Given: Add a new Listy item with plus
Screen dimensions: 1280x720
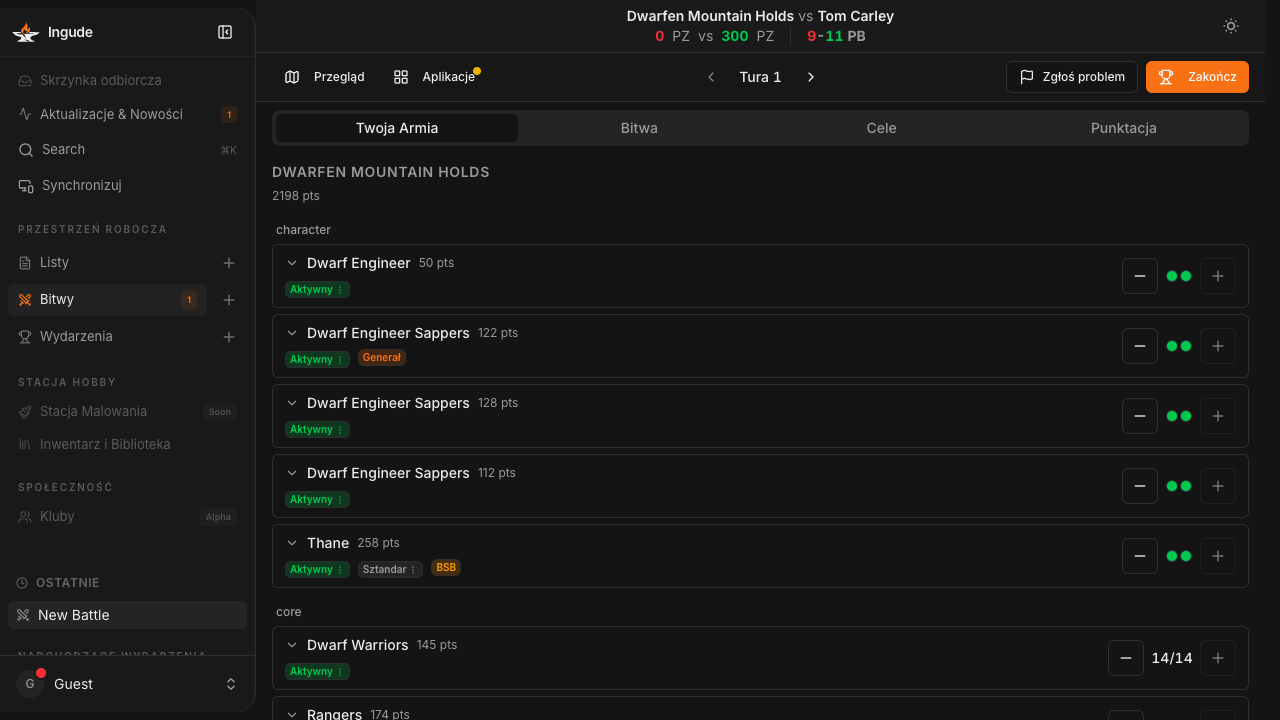Looking at the screenshot, I should 229,263.
